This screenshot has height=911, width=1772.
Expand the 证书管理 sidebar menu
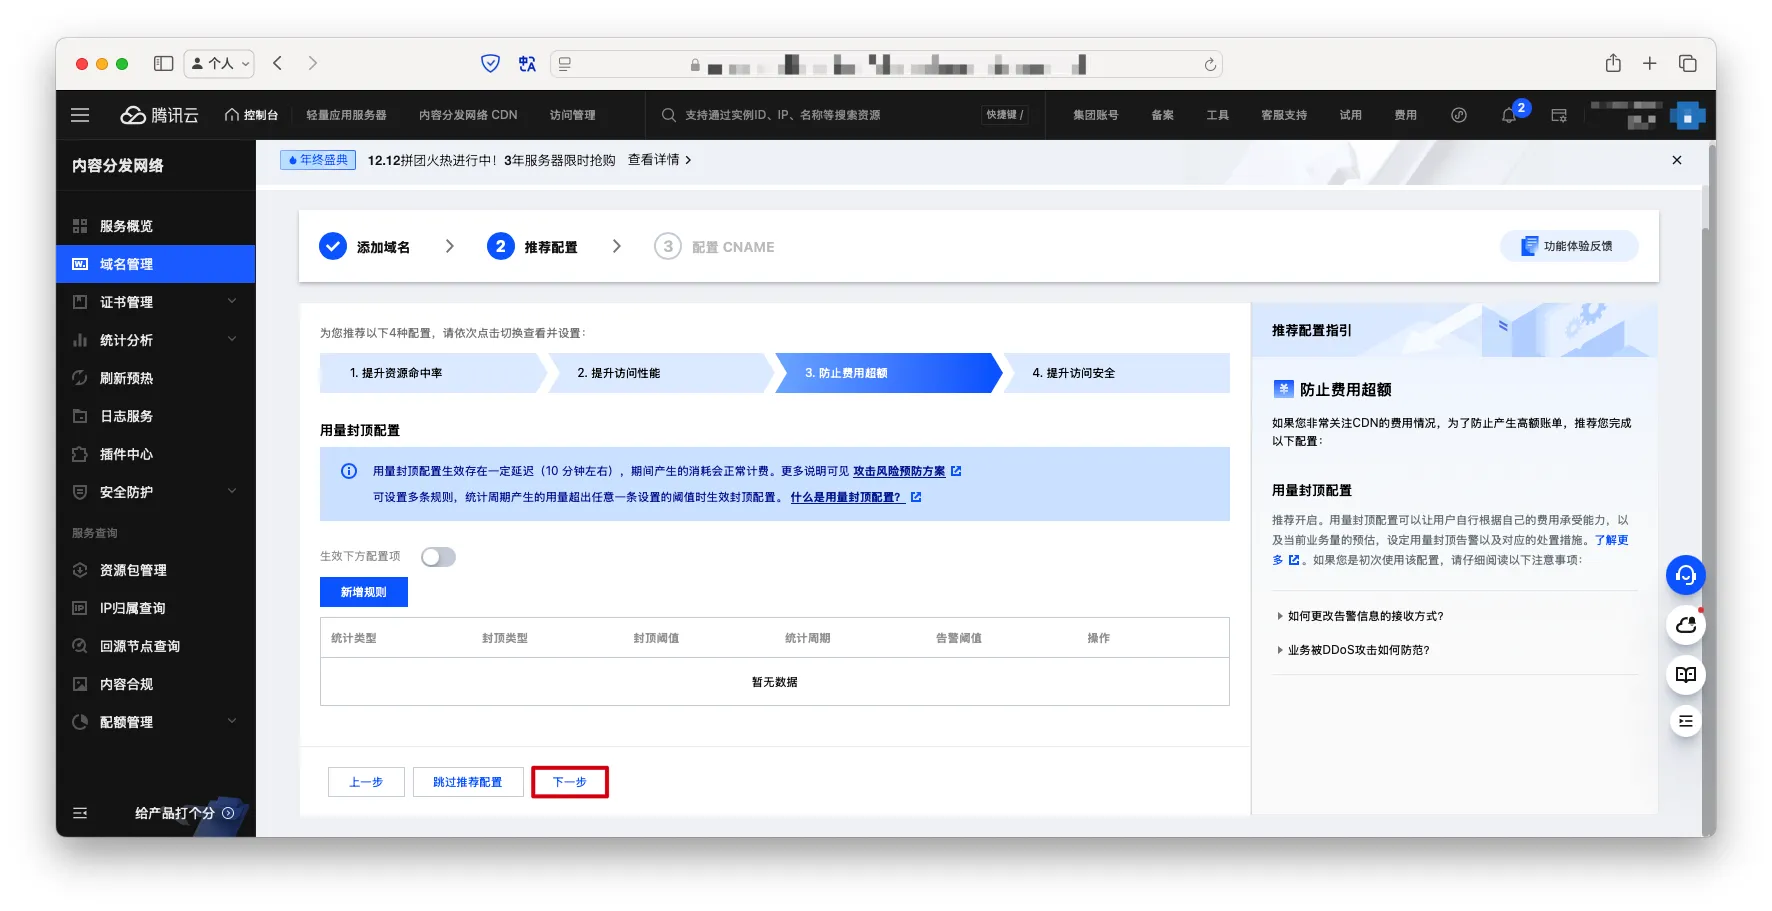coord(155,302)
